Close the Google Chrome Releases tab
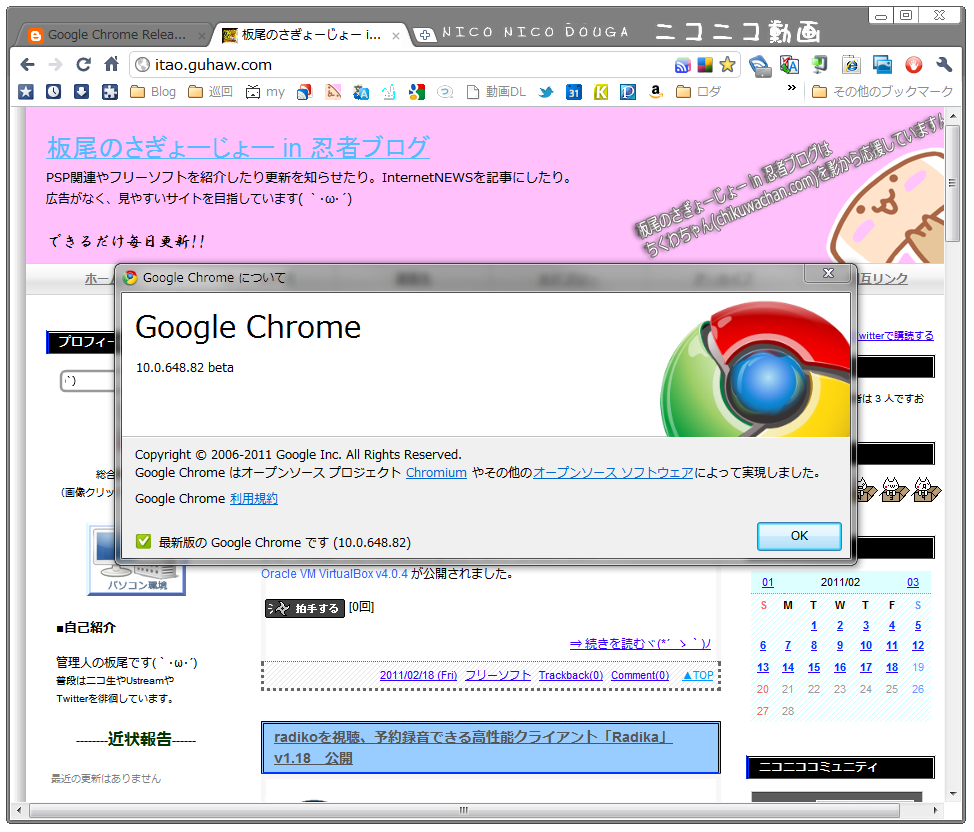 (x=201, y=36)
